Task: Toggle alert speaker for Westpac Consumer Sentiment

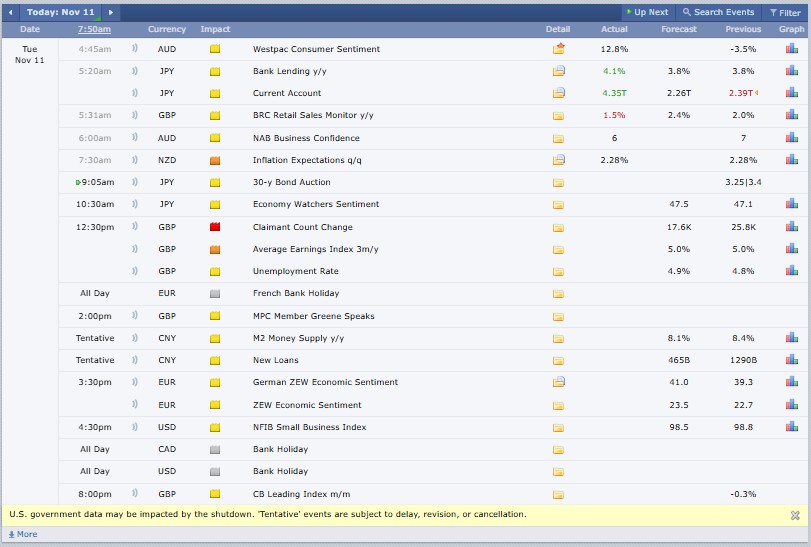Action: click(135, 49)
